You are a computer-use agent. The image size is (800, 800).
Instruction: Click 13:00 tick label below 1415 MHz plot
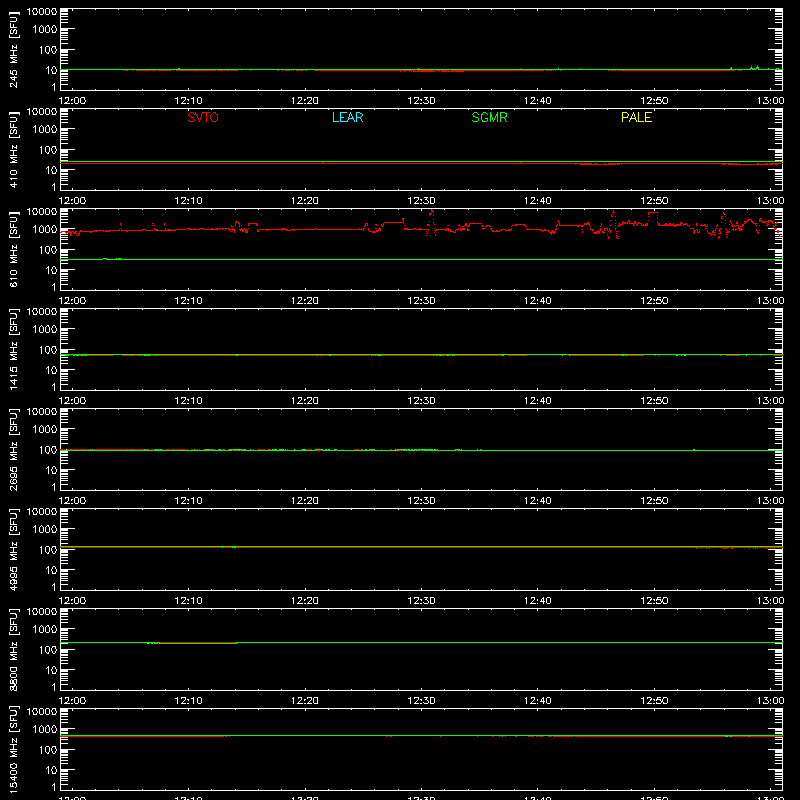click(x=770, y=401)
